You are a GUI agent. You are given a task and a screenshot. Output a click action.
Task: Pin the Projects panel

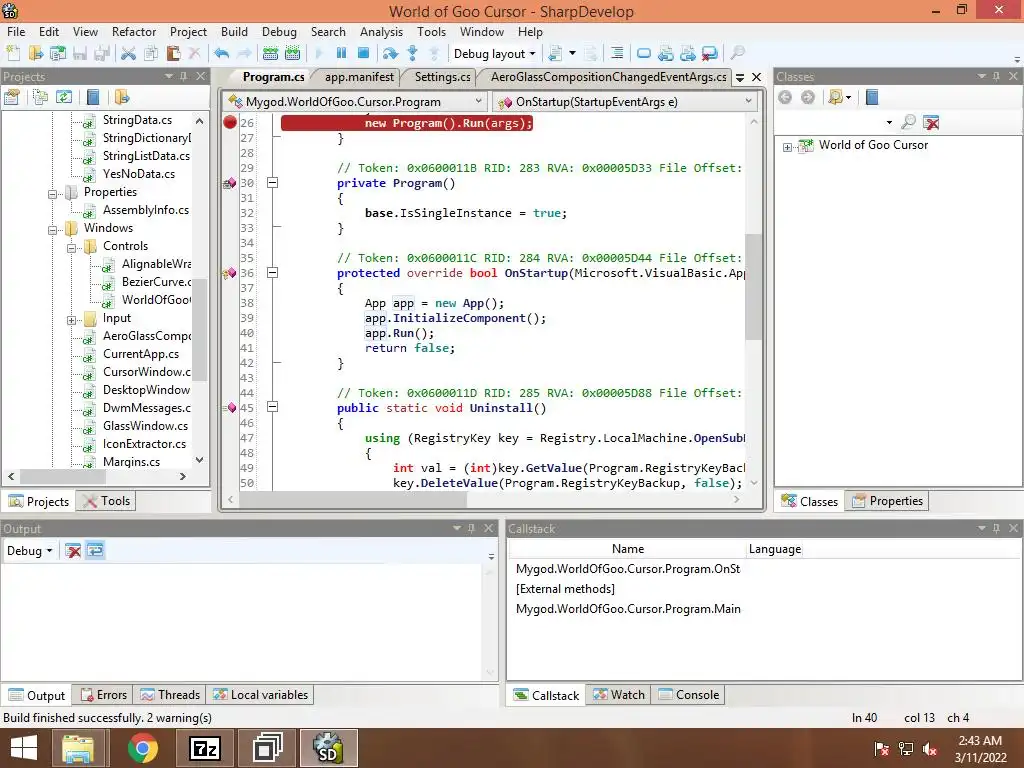(184, 76)
